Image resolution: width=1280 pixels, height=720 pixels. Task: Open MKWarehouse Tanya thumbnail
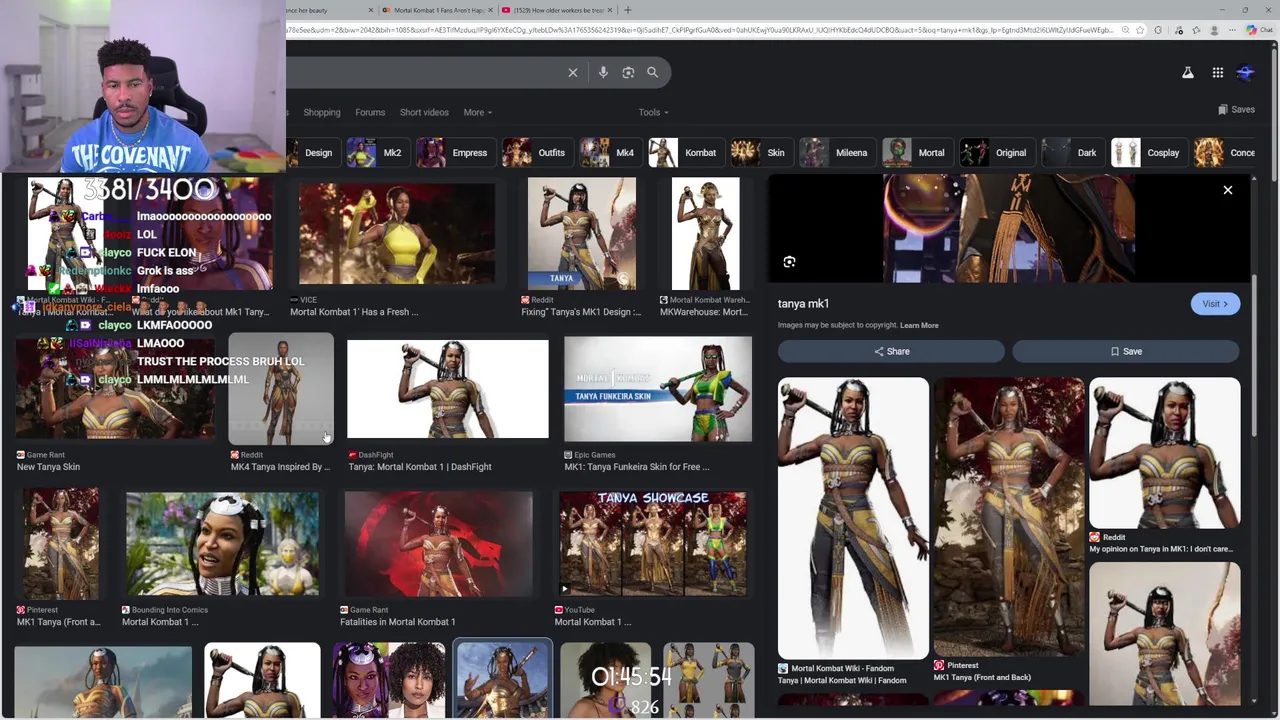point(705,234)
